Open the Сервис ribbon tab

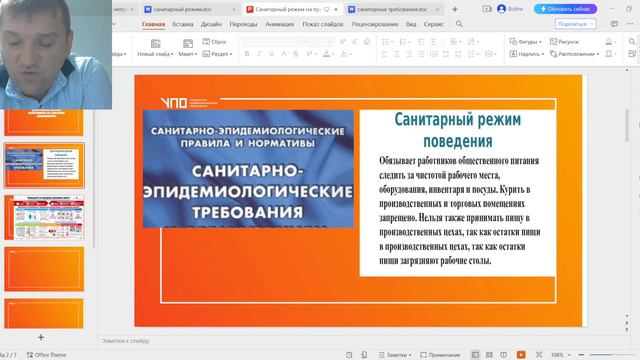(x=433, y=24)
